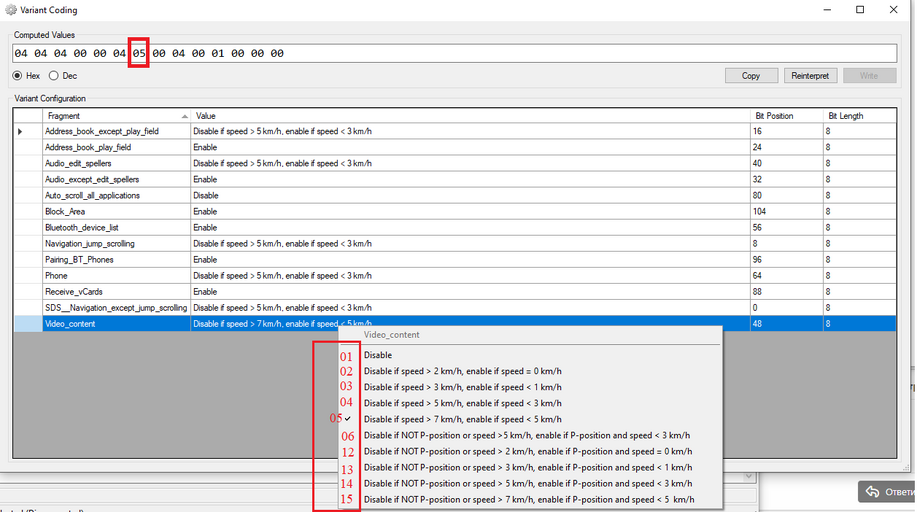Switch to the Dec radio option
917x512 pixels.
(54, 76)
